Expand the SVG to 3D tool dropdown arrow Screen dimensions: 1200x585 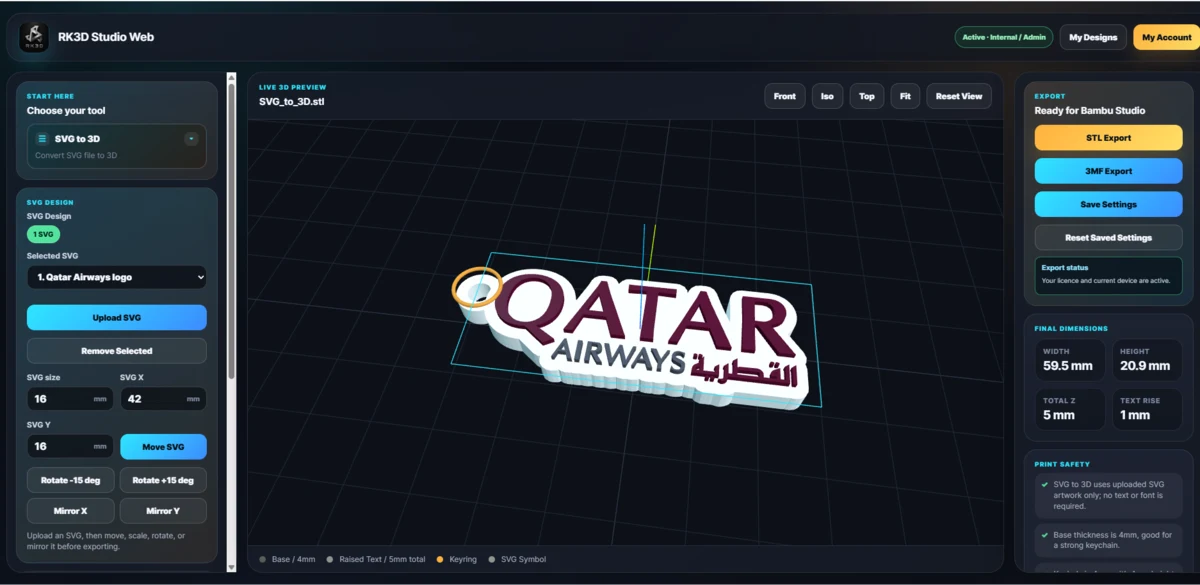click(191, 139)
